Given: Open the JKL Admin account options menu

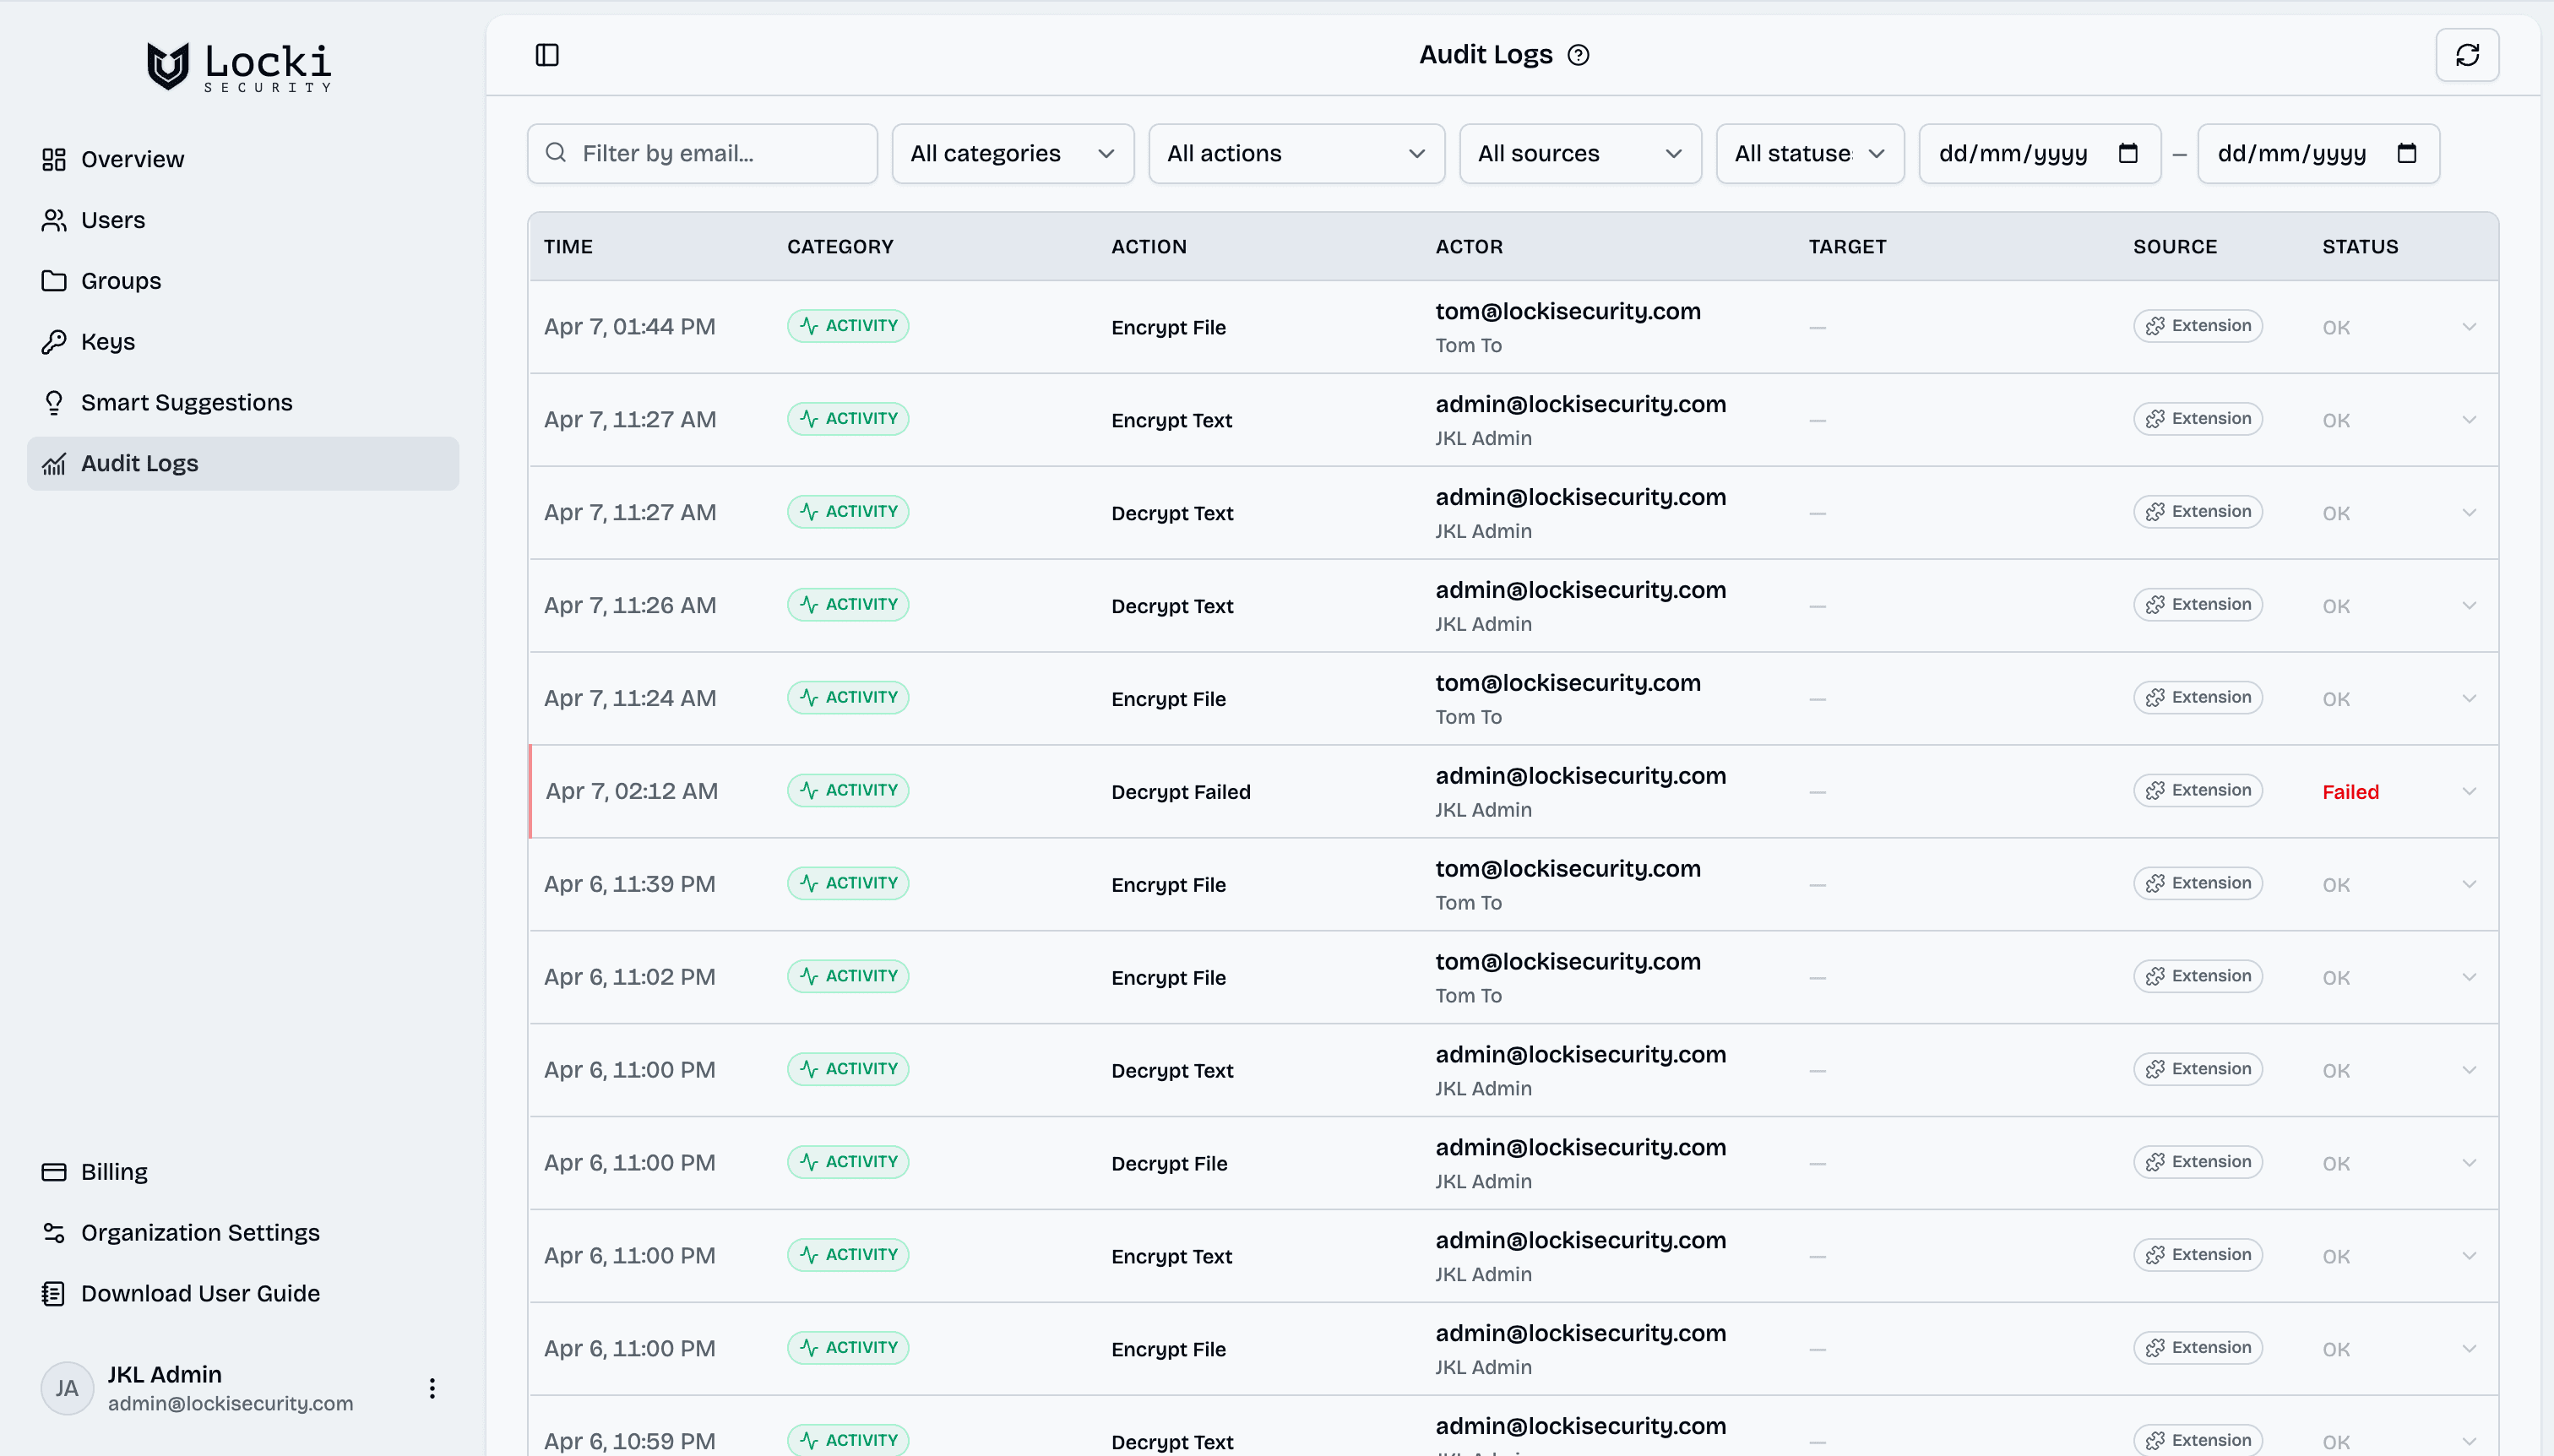Looking at the screenshot, I should coord(432,1388).
